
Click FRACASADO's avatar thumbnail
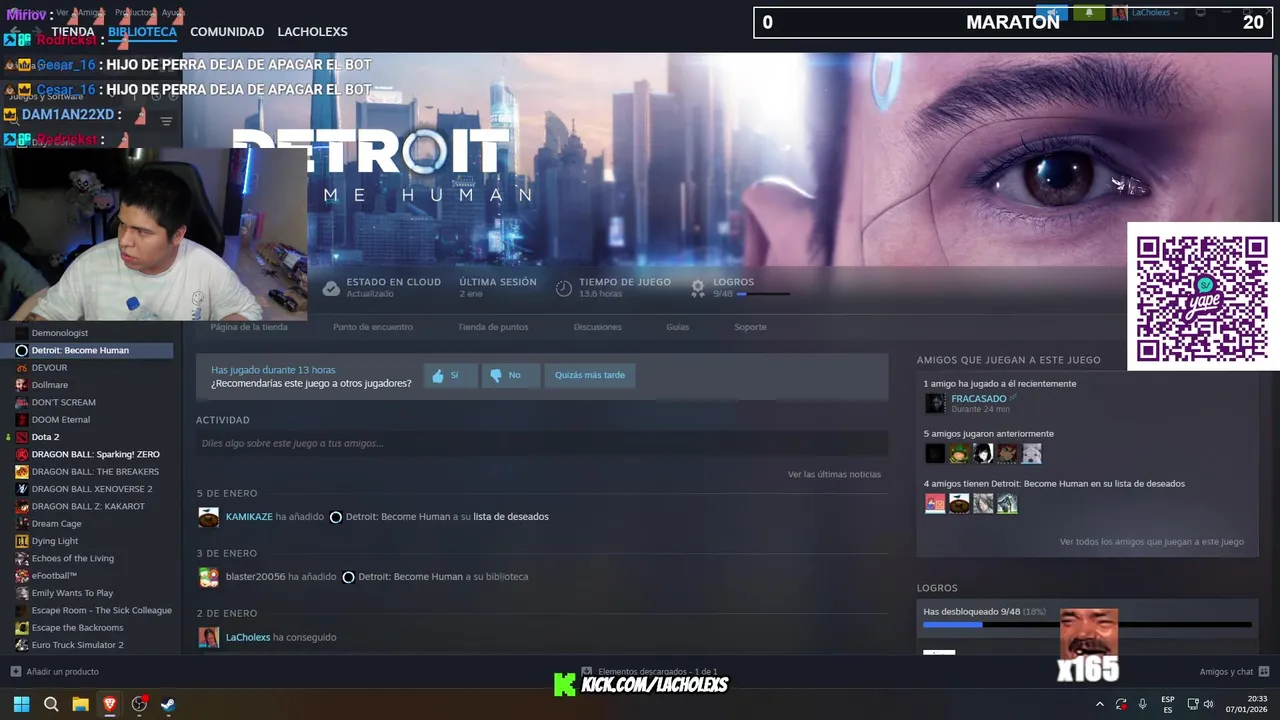click(935, 403)
